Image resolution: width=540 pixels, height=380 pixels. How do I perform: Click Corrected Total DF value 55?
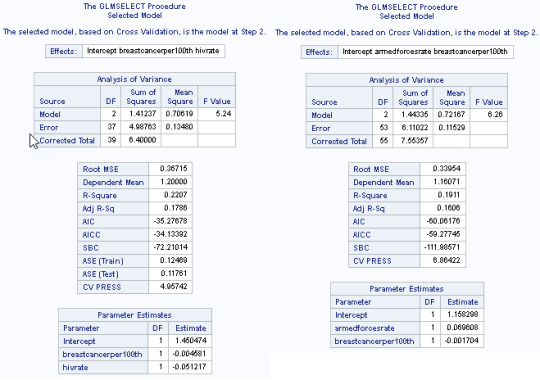[x=383, y=141]
